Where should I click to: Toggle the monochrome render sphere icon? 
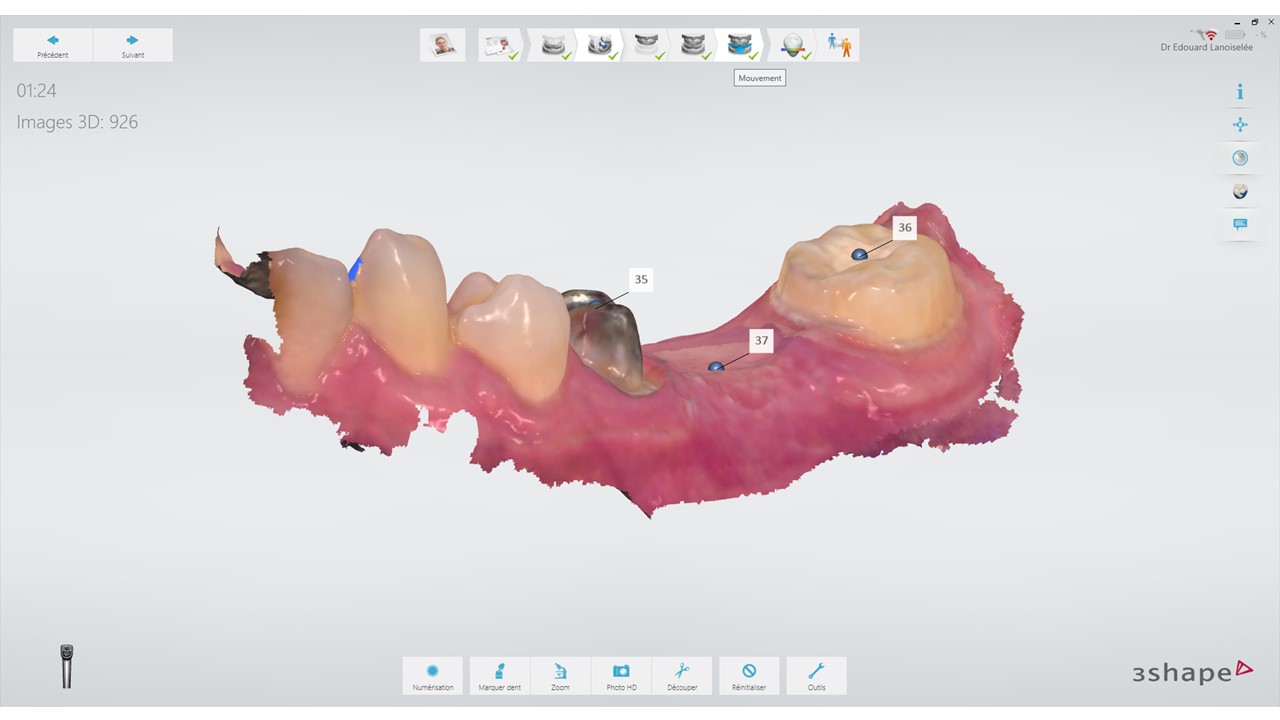tap(1240, 158)
